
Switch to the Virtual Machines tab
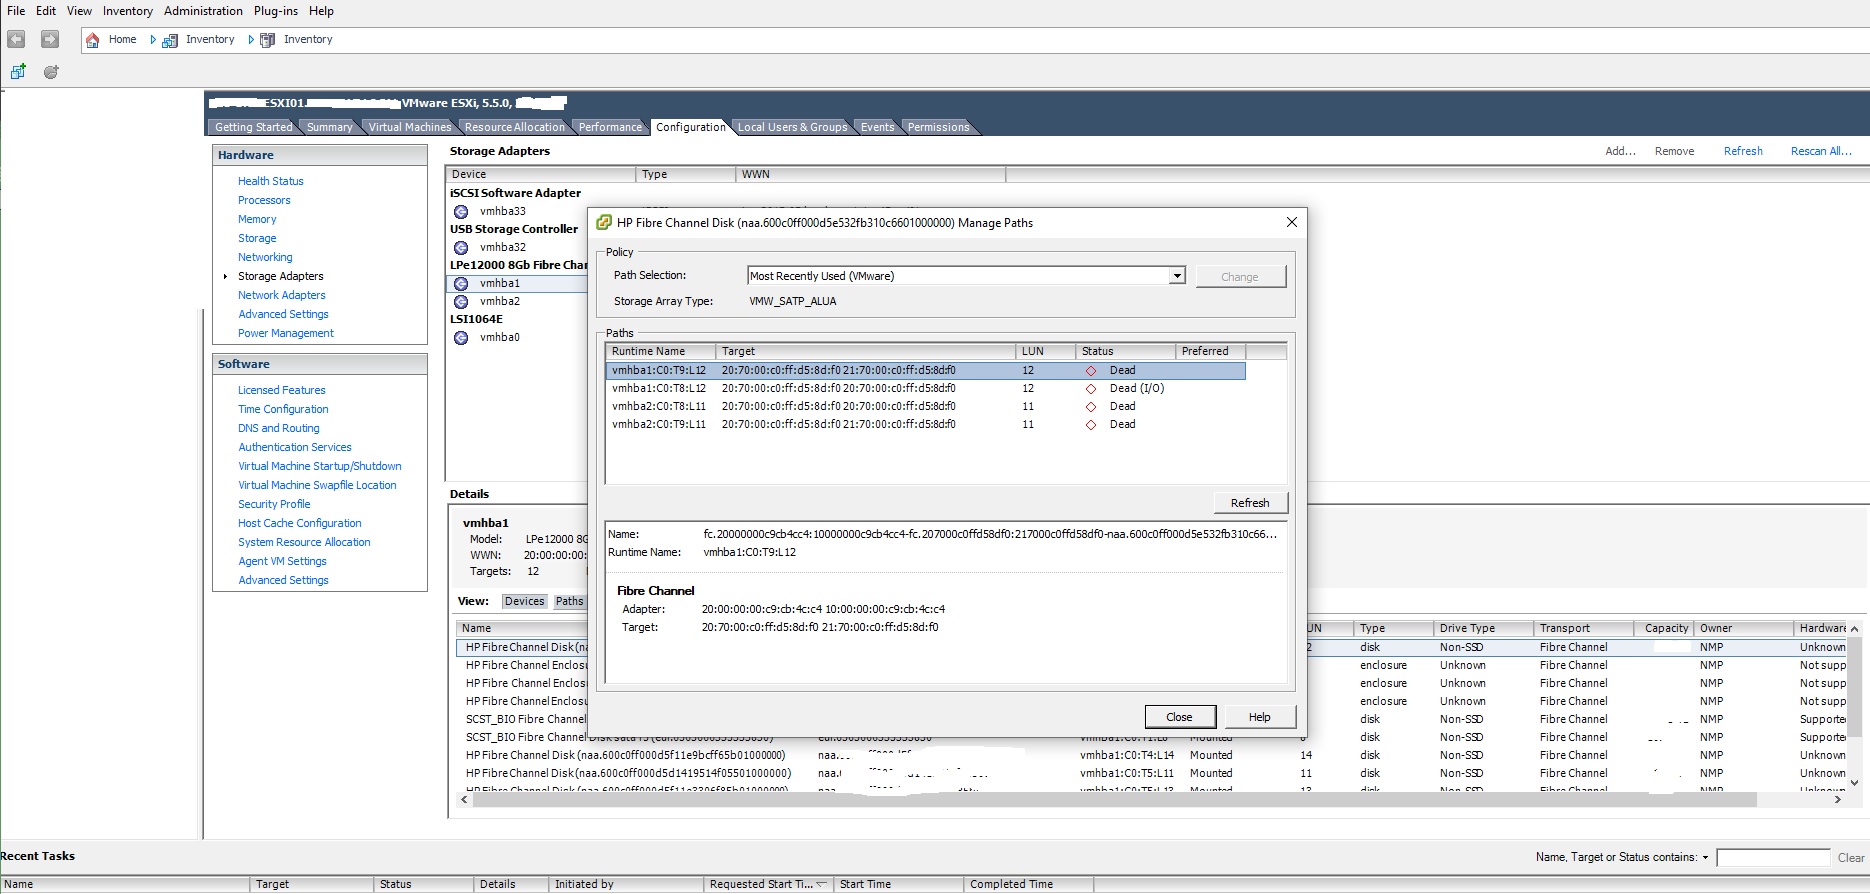pos(409,127)
